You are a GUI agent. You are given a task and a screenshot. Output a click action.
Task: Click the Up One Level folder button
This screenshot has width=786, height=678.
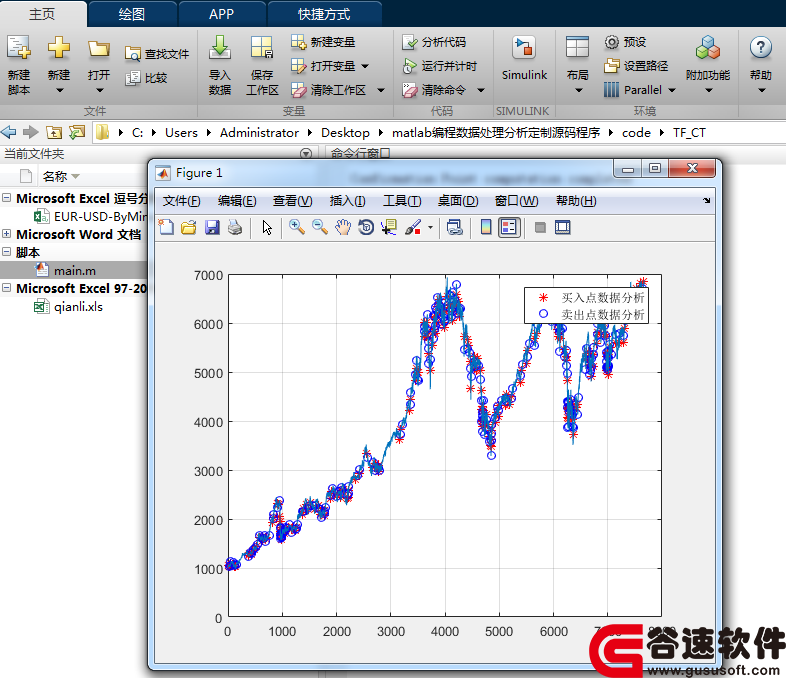54,132
